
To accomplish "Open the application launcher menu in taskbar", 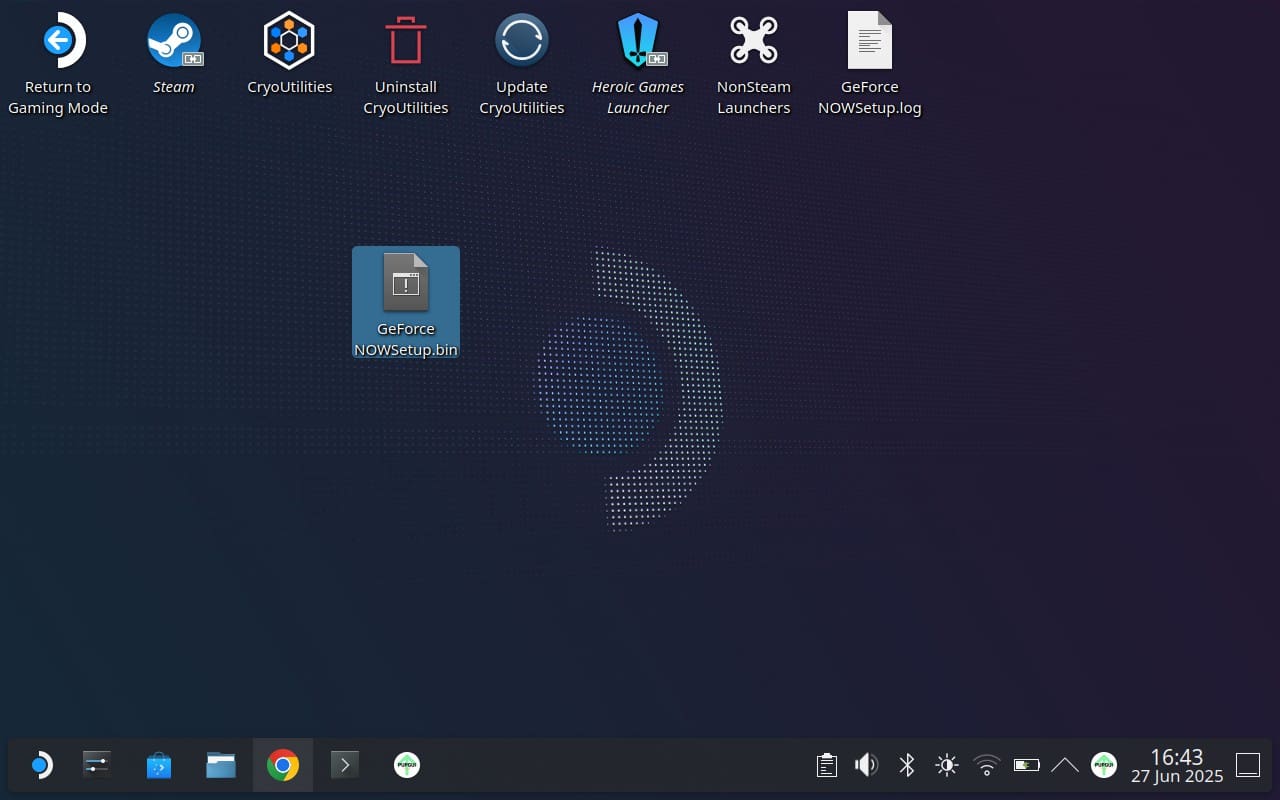I will click(x=39, y=766).
